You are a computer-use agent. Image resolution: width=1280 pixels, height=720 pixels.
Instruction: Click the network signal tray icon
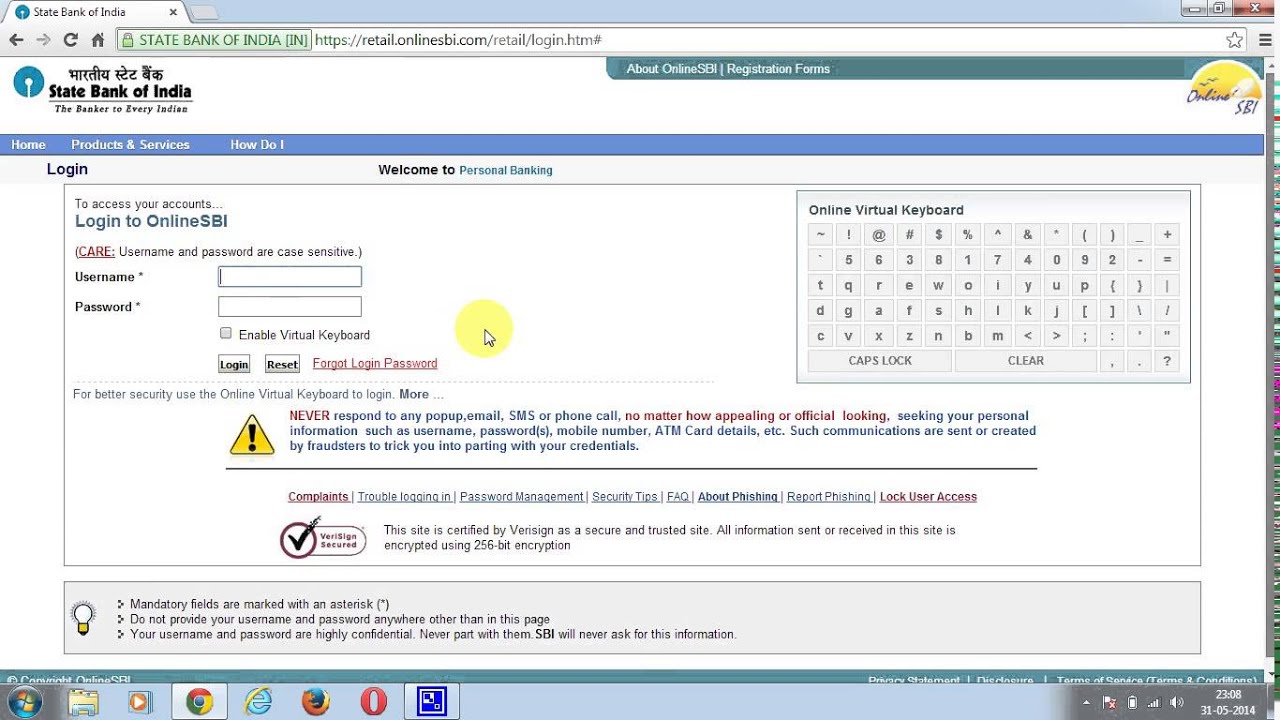click(x=1154, y=703)
